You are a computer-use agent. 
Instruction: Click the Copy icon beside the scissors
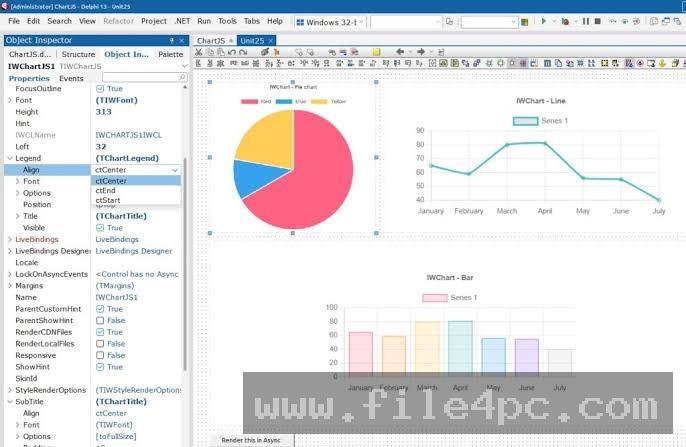pos(210,52)
